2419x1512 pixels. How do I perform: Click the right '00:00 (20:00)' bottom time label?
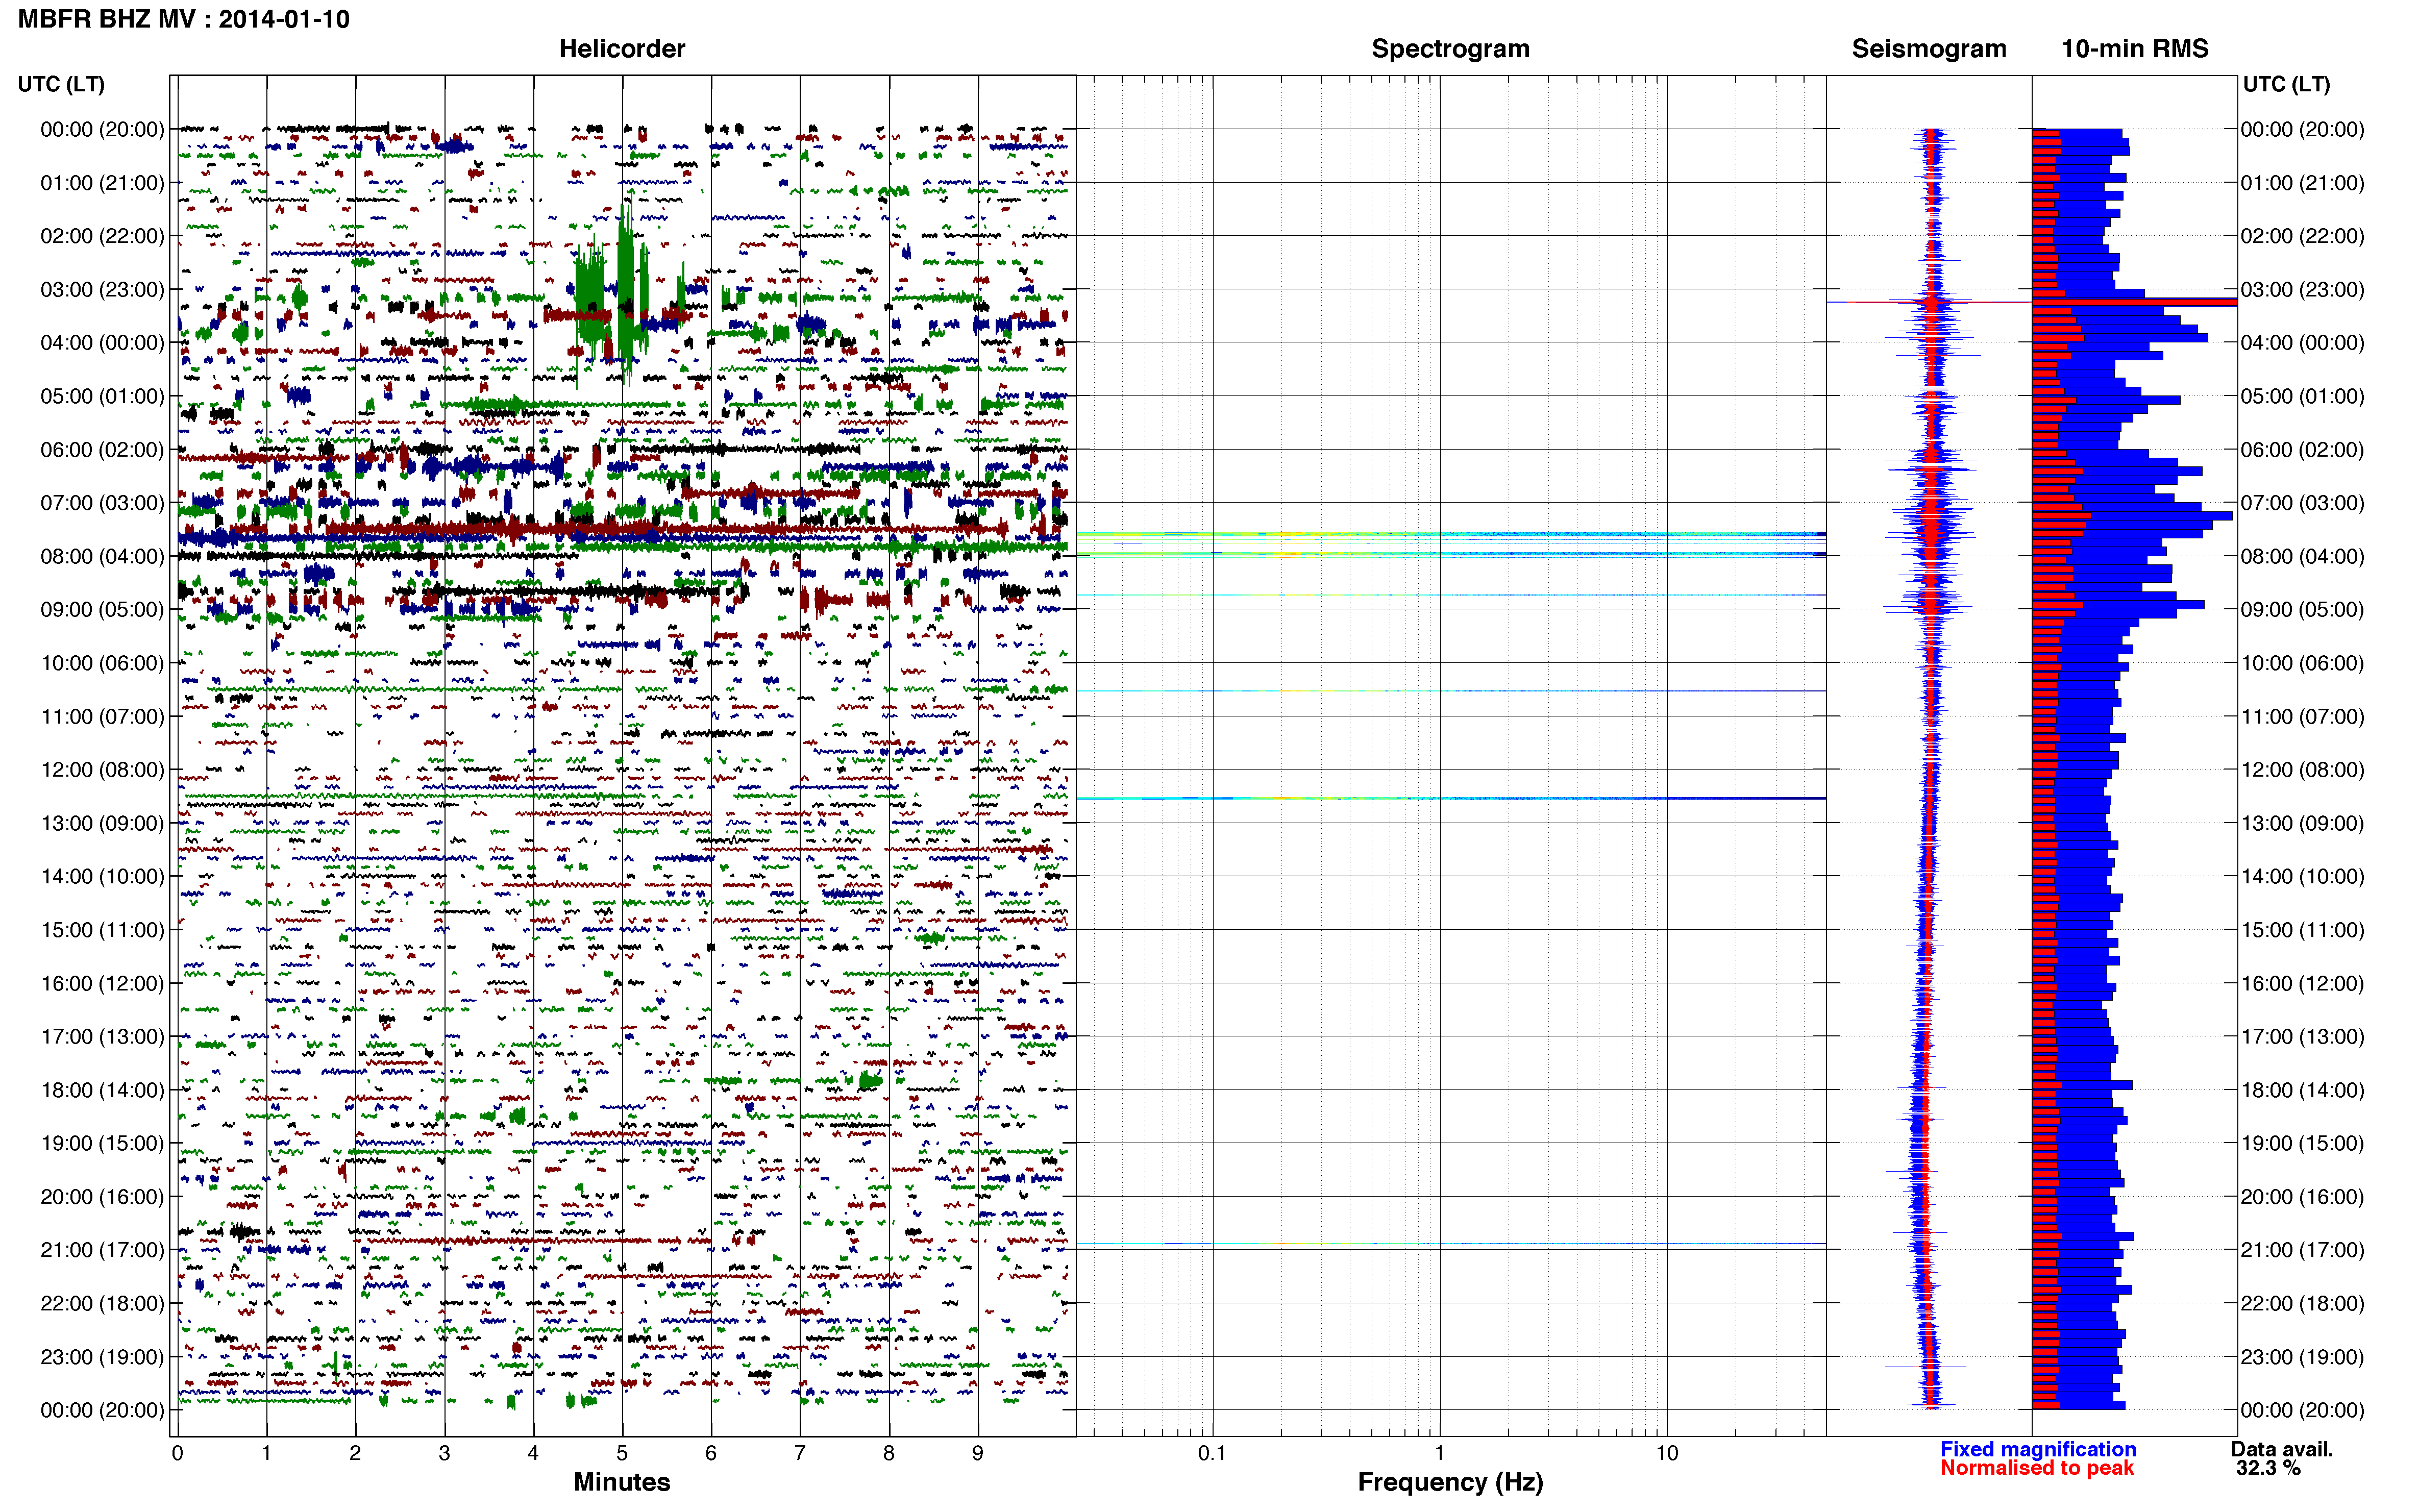pyautogui.click(x=2302, y=1410)
